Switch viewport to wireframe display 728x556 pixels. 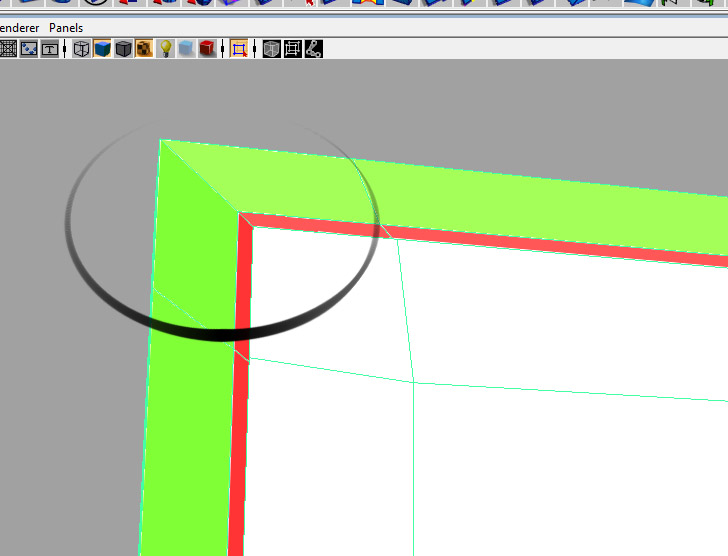point(81,49)
